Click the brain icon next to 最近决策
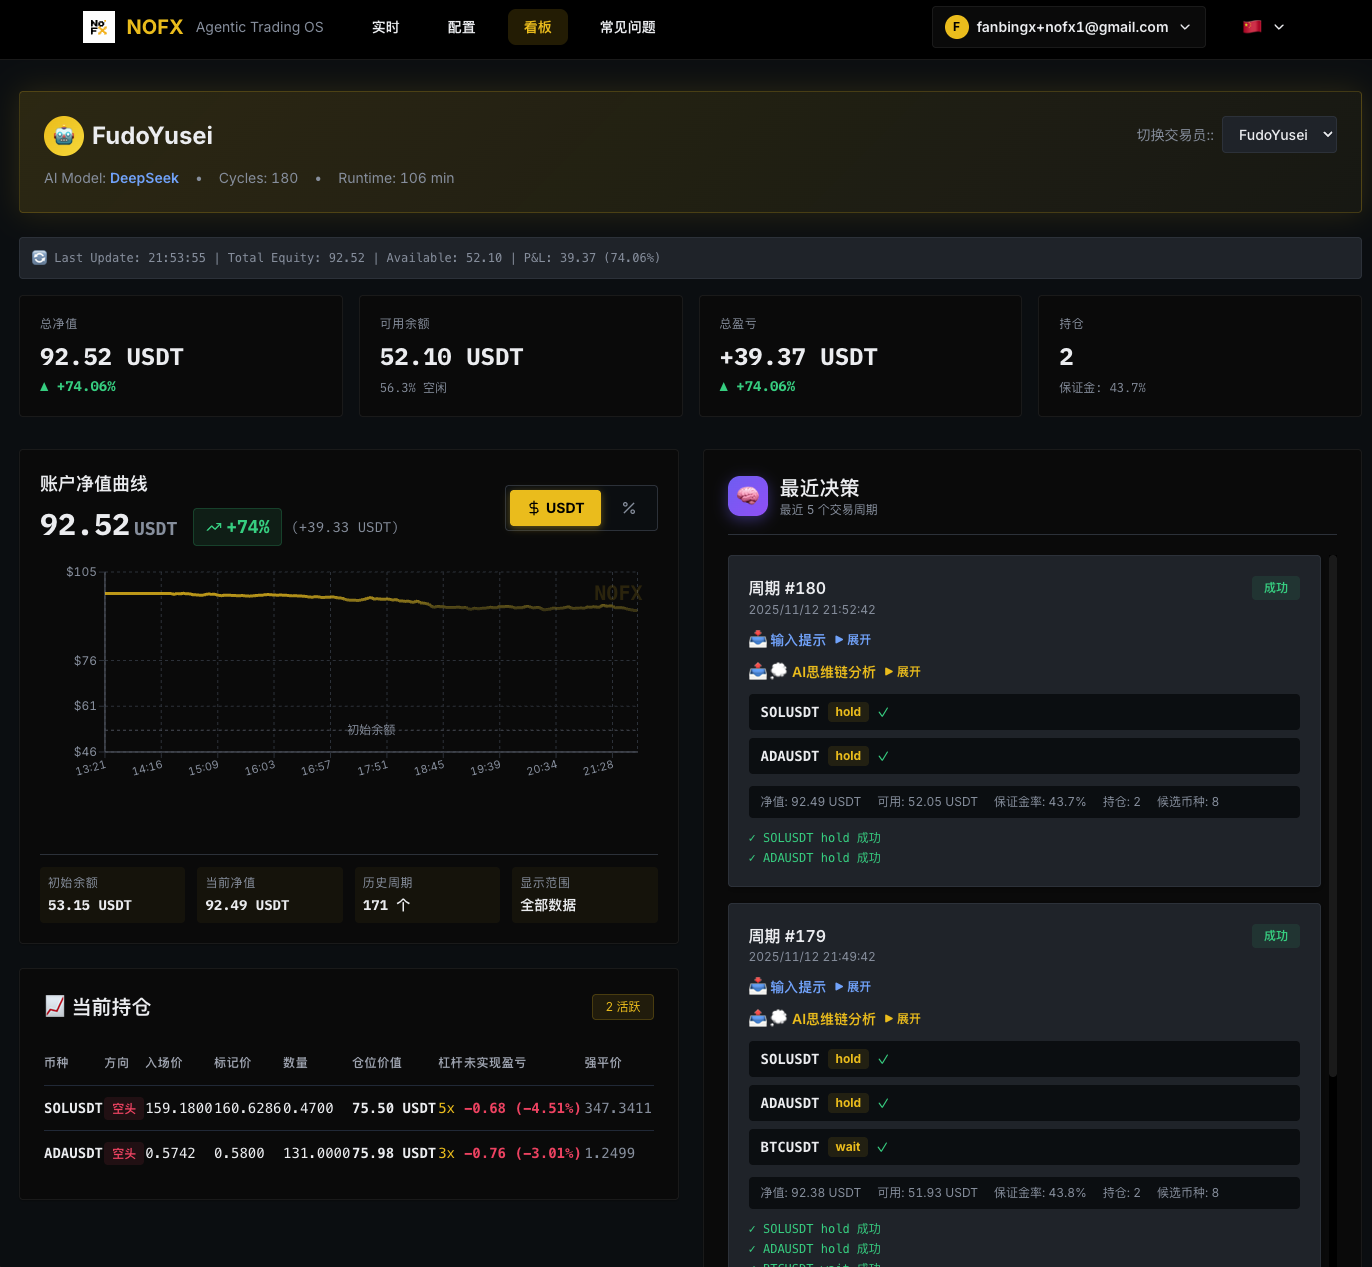Image resolution: width=1372 pixels, height=1267 pixels. pyautogui.click(x=747, y=496)
